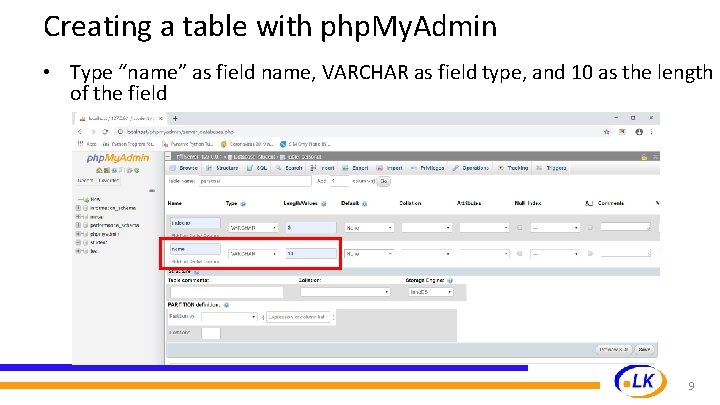Open the Type dropdown in the first column row
Screen dimensions: 720x405
[x=253, y=228]
